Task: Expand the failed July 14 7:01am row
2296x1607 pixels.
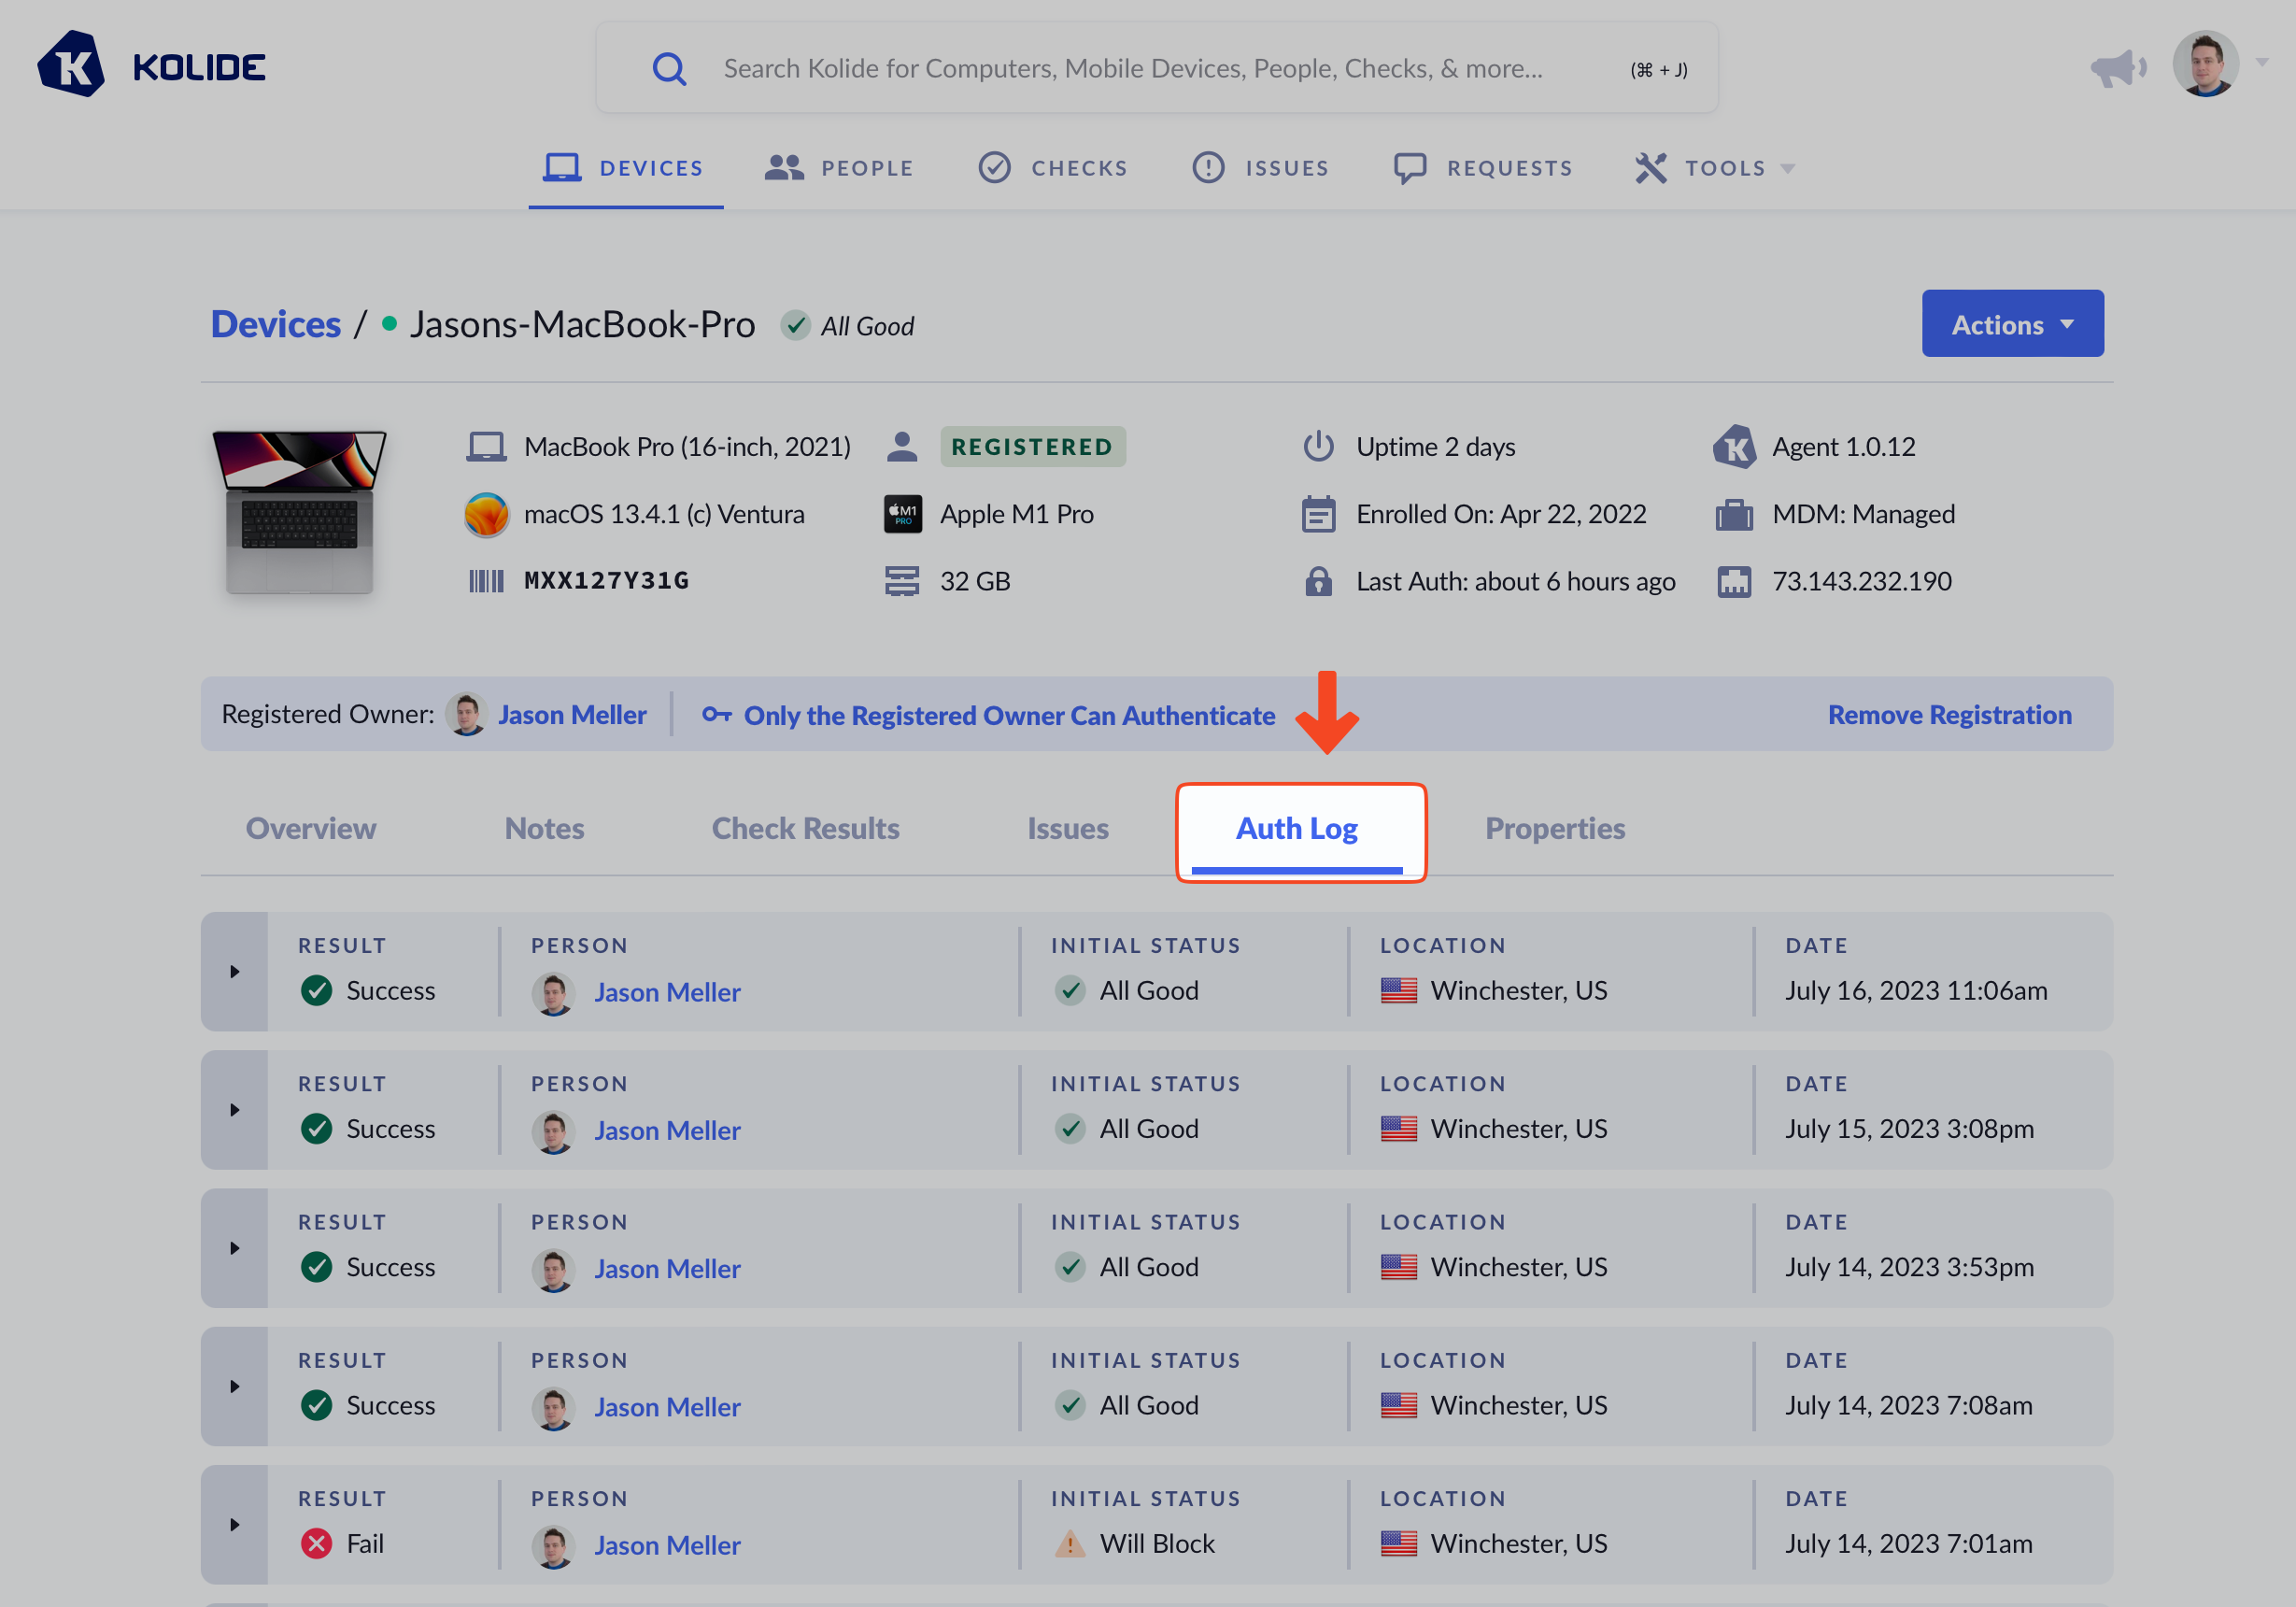Action: (x=234, y=1525)
